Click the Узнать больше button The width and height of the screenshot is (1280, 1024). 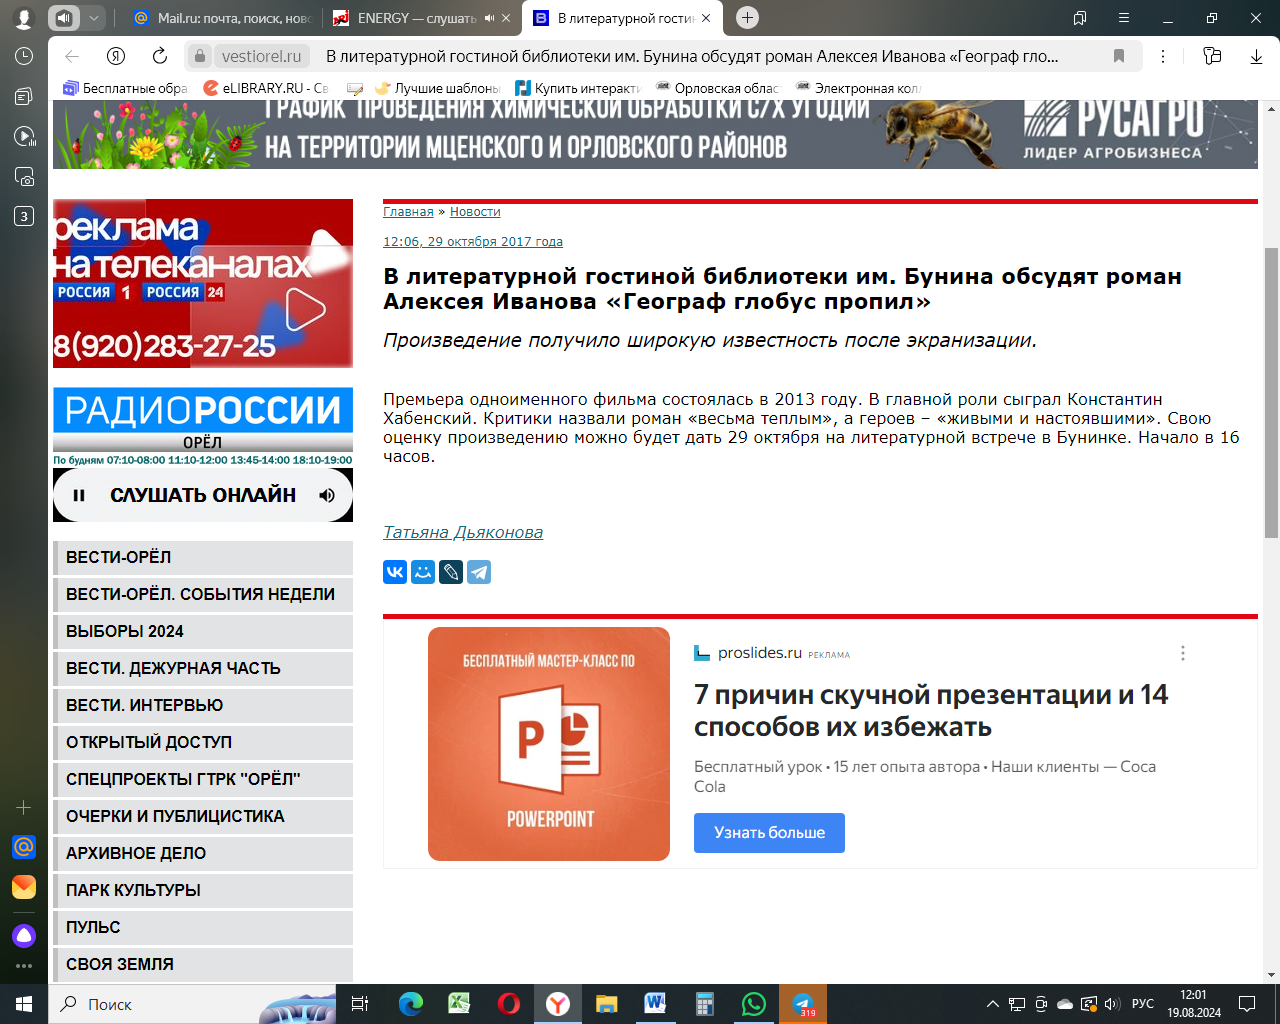769,832
